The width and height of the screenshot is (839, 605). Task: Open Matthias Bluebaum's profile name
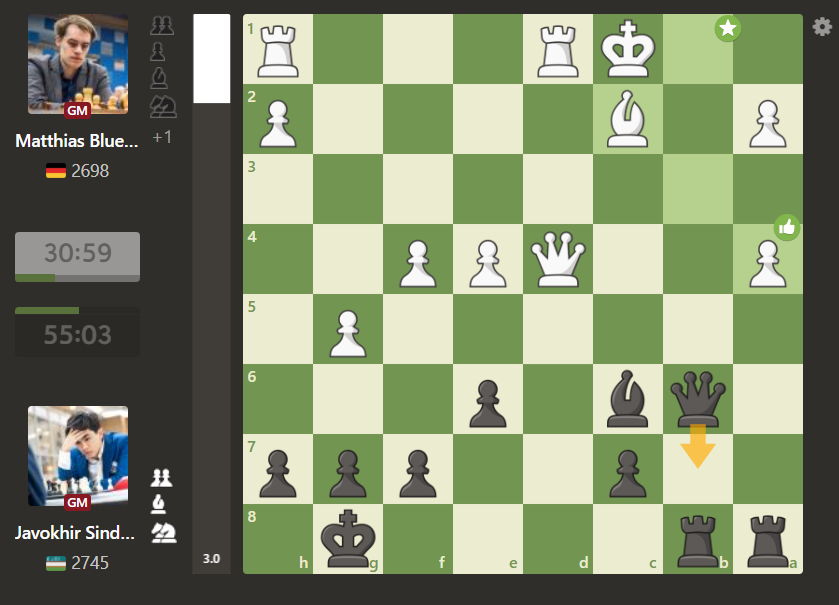pyautogui.click(x=76, y=141)
